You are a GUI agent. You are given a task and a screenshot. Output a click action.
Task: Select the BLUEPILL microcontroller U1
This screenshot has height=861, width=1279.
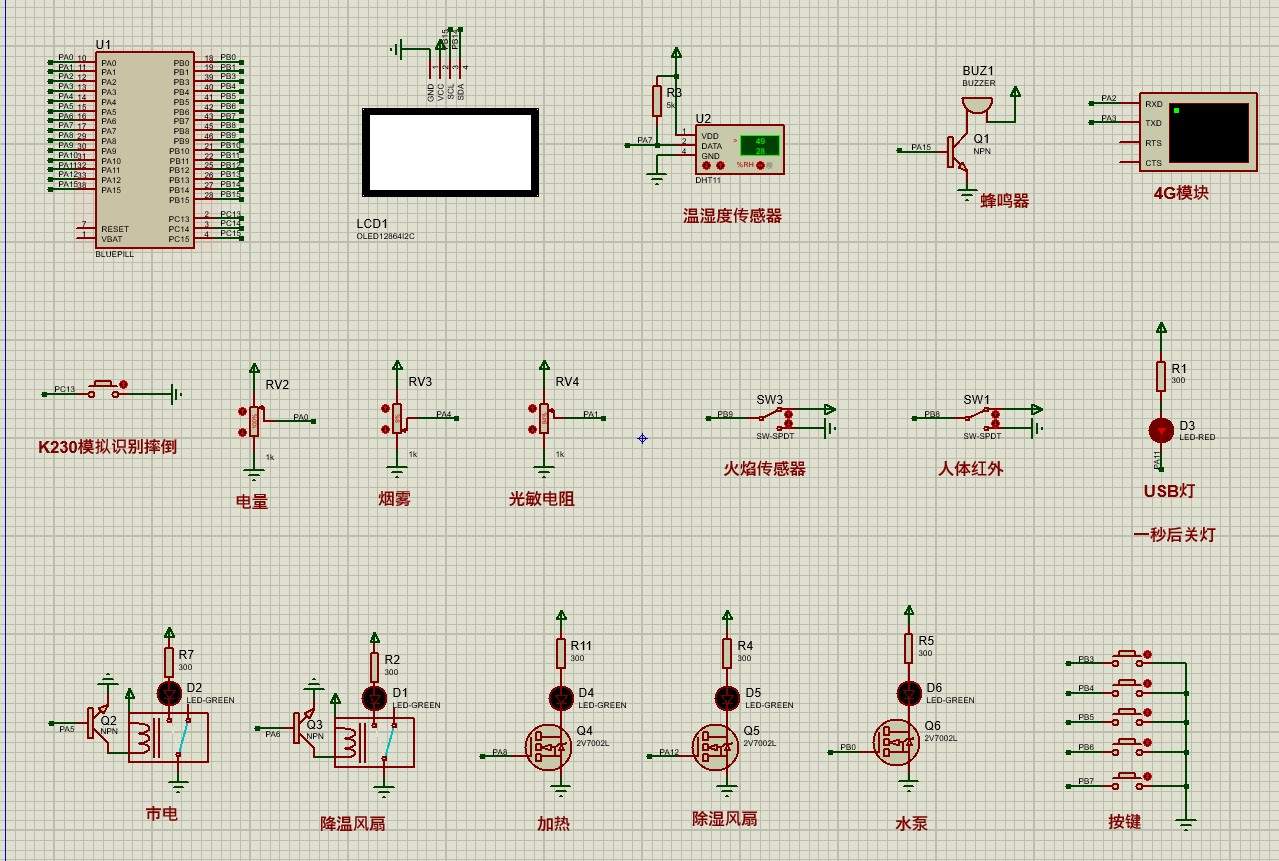coord(145,150)
